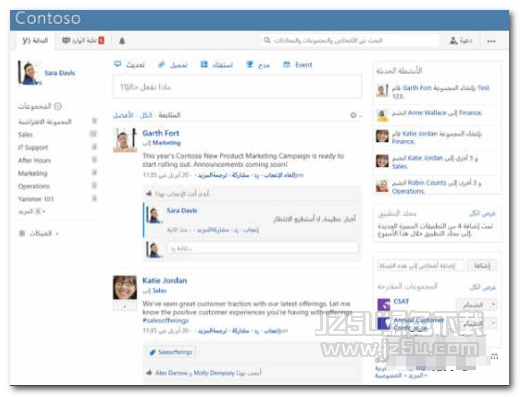Viewport: 520px width, 397px height.
Task: Open the inbox tab with unread badge
Action: click(x=83, y=41)
